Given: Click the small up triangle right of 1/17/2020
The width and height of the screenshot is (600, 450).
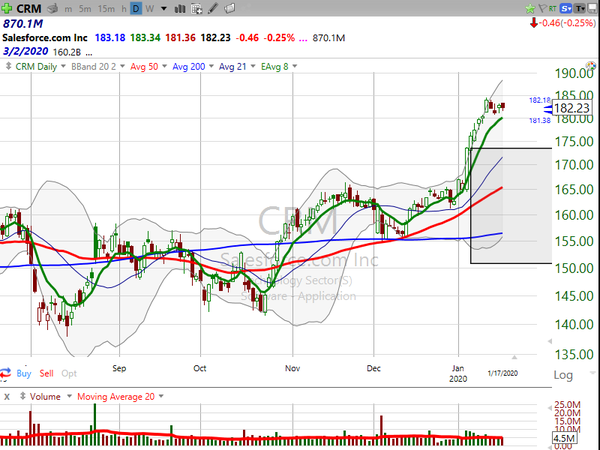Looking at the screenshot, I should (514, 357).
